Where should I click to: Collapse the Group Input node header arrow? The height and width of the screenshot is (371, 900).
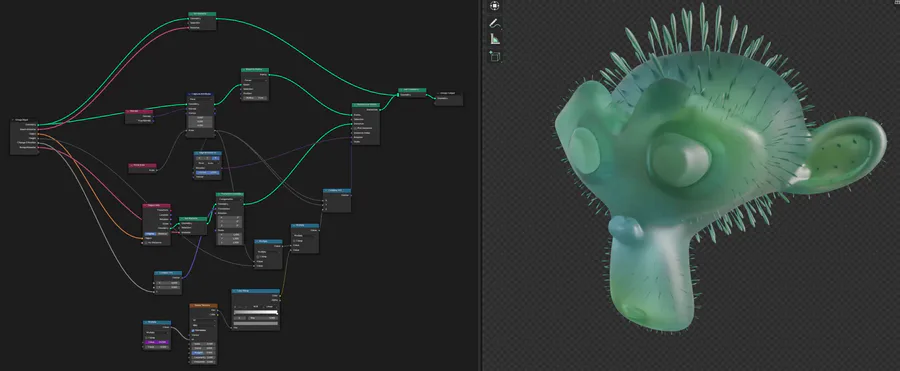13,119
